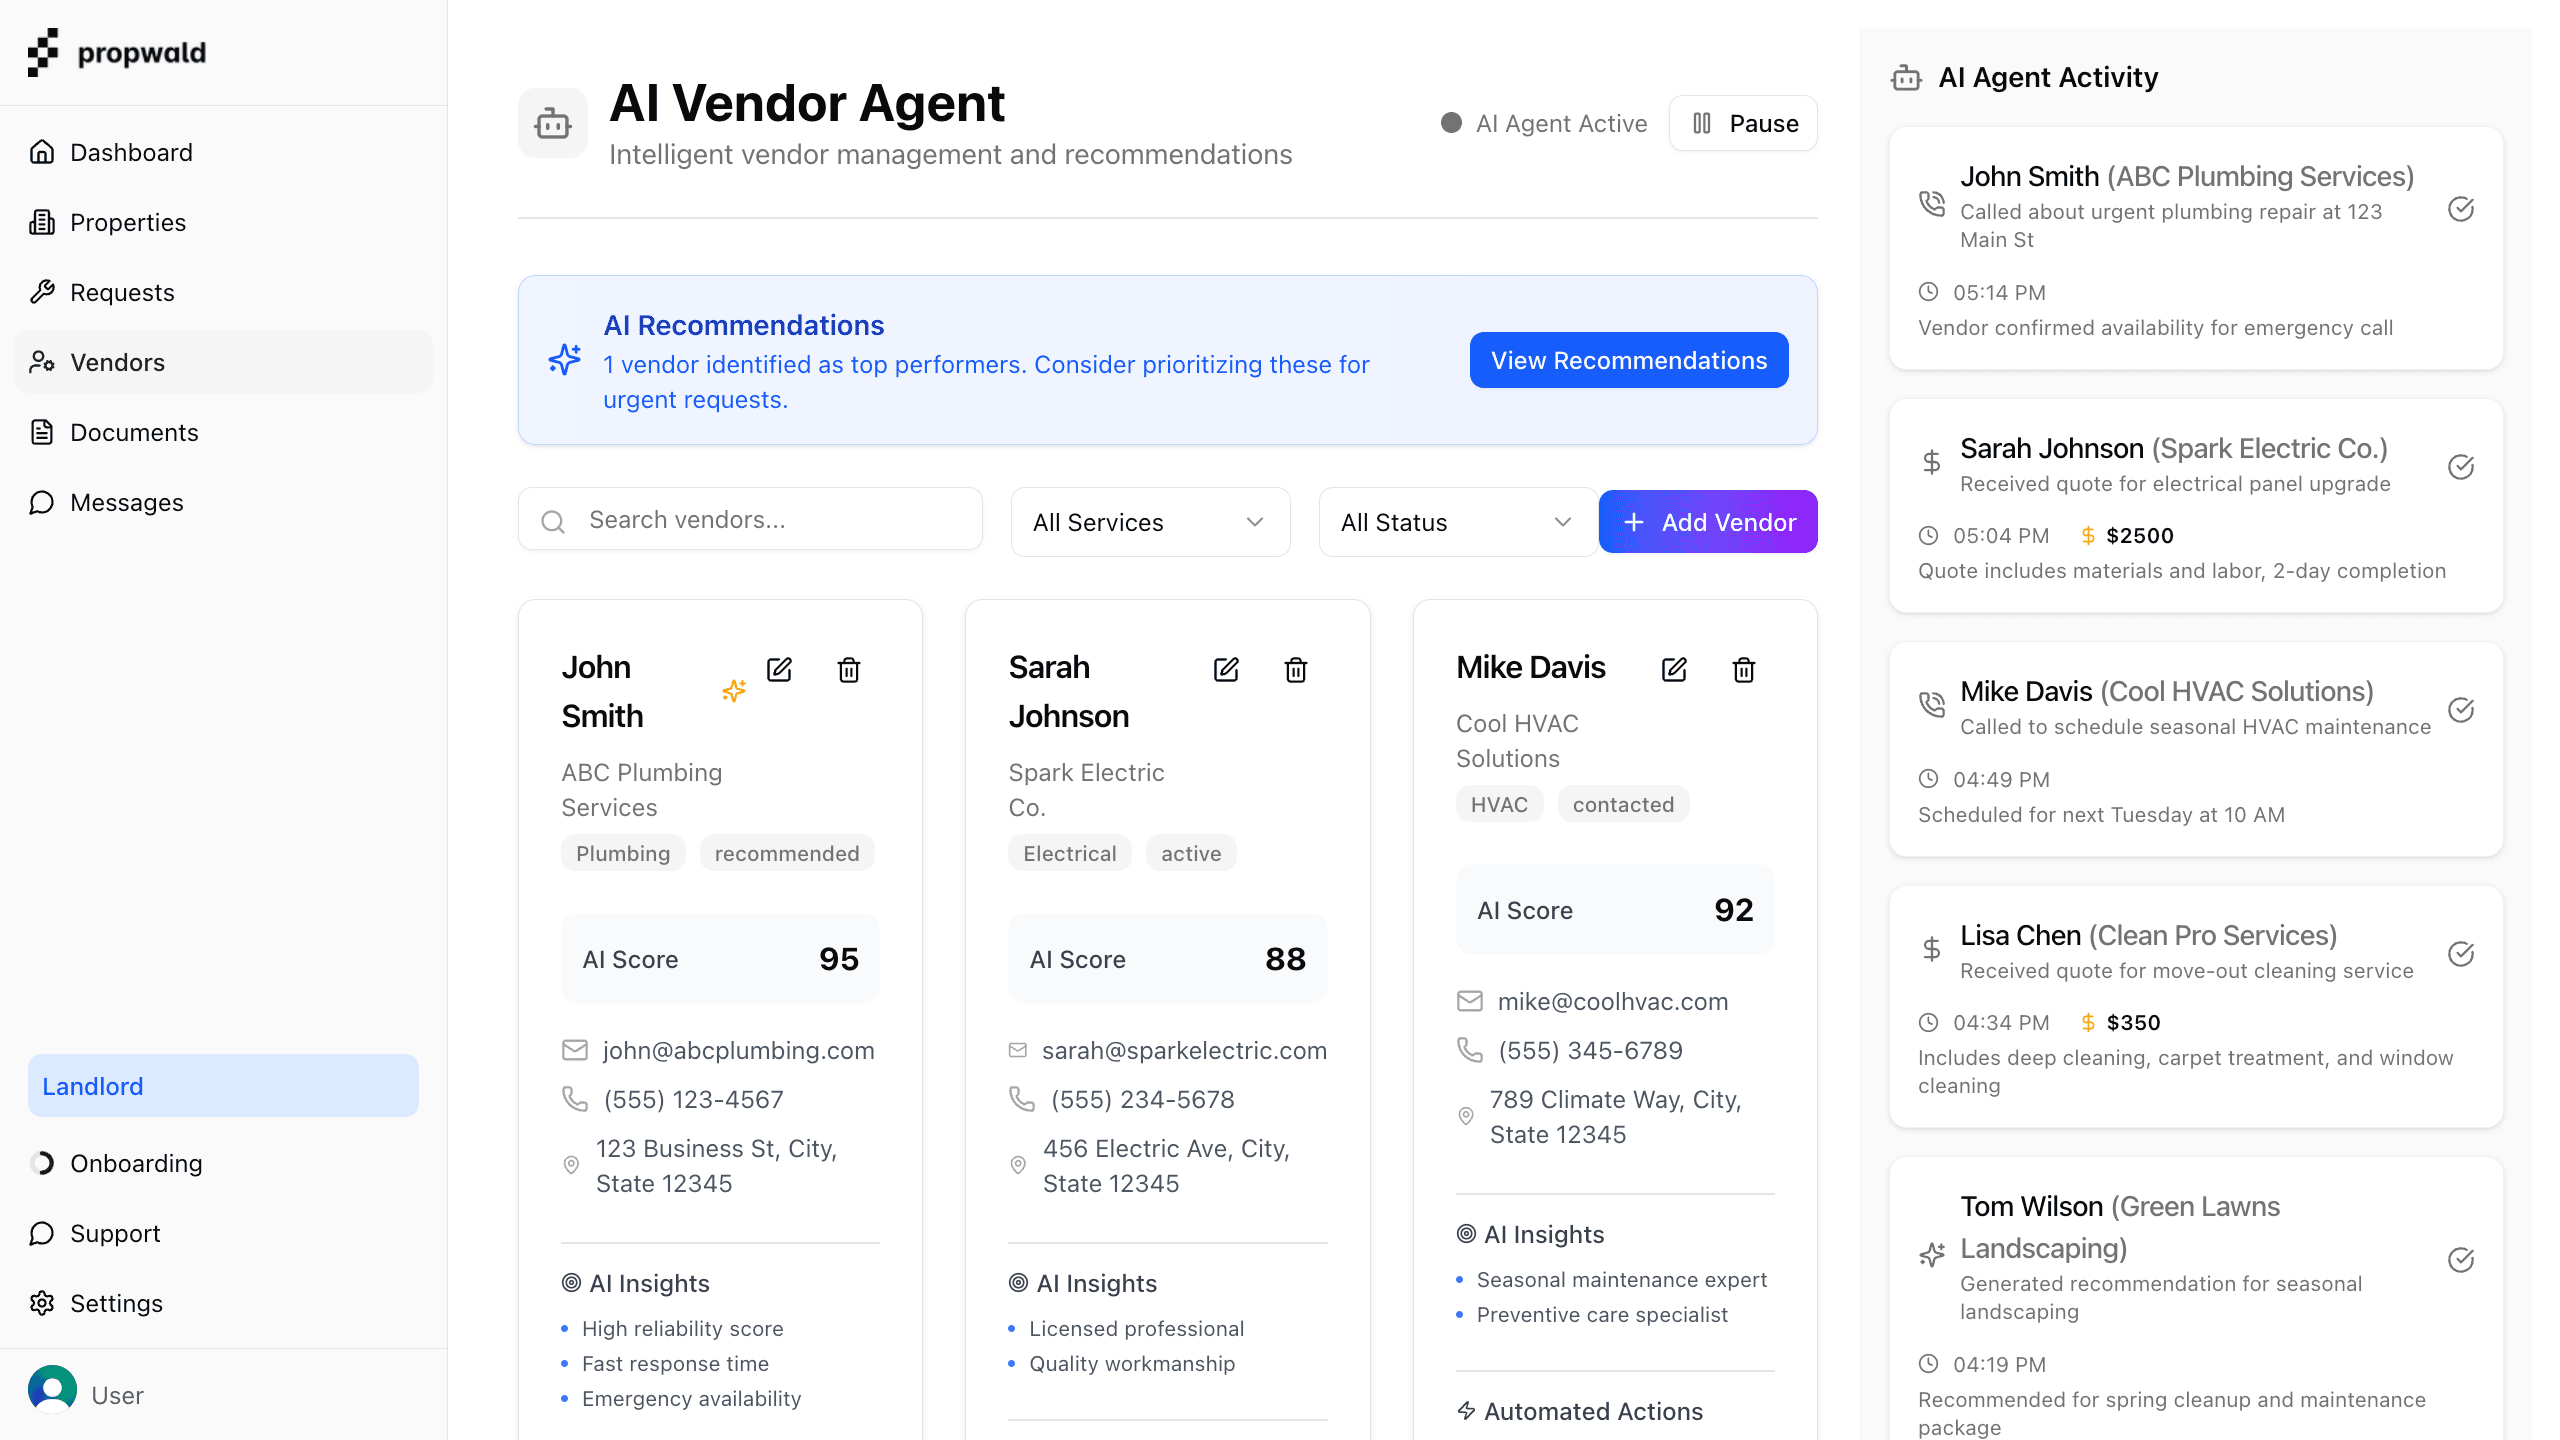
Task: Open Messages from the sidebar
Action: click(126, 502)
